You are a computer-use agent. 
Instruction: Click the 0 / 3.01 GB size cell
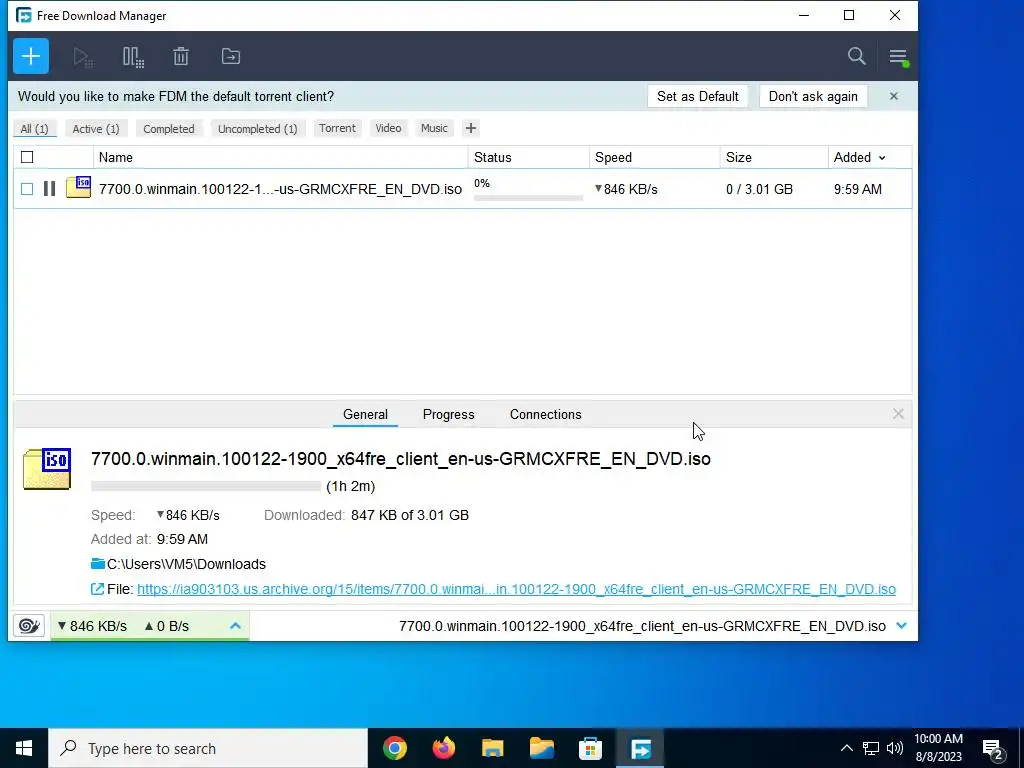(759, 189)
